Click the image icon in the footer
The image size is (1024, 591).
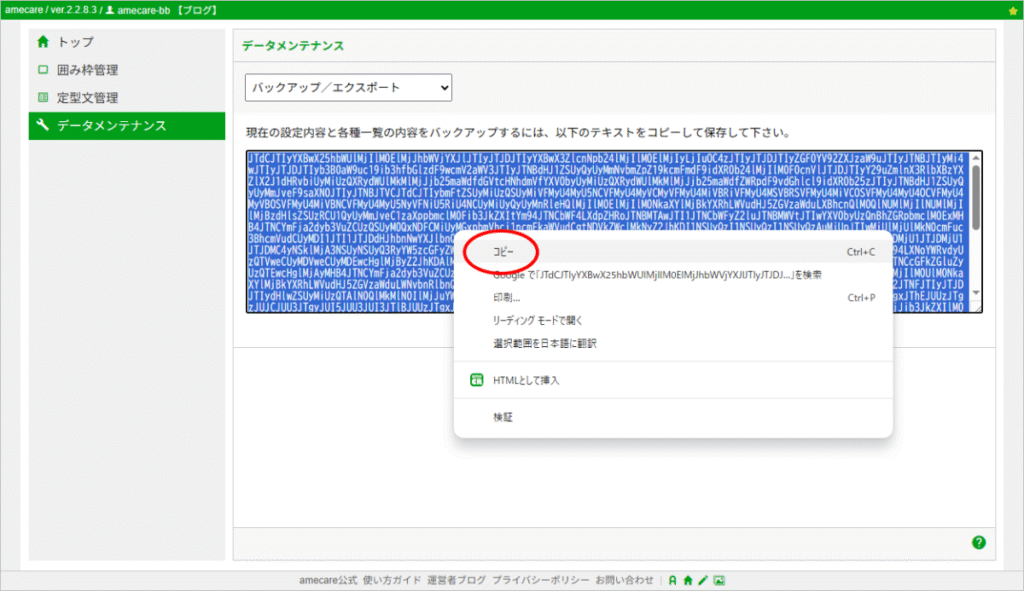(719, 580)
